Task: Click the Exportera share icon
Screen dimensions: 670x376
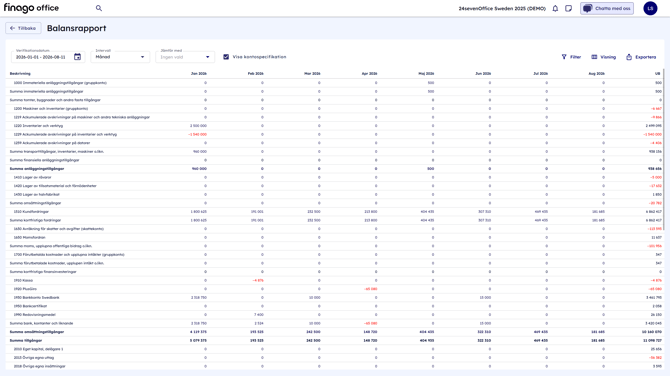Action: click(x=629, y=57)
